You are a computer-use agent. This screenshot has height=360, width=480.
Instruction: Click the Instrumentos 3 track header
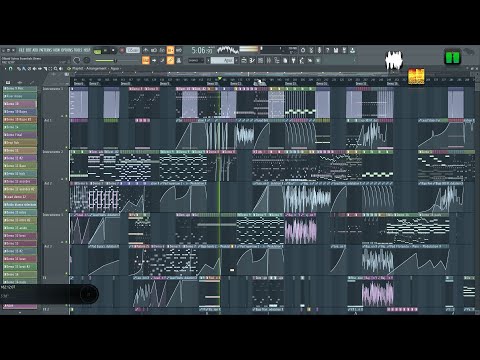coord(55,228)
